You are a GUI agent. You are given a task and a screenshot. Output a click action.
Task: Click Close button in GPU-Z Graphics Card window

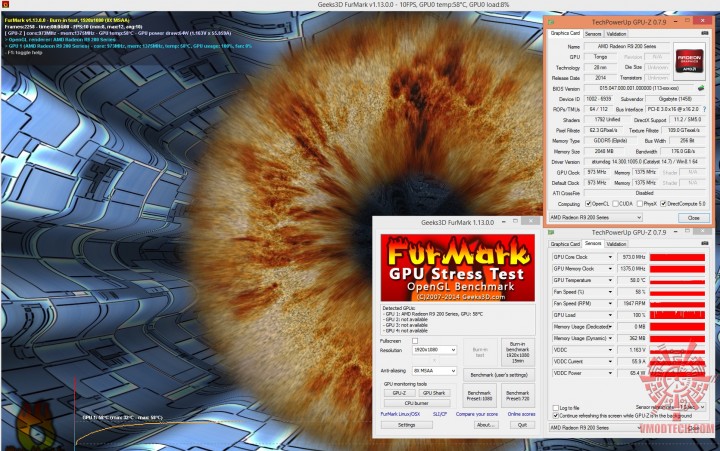point(693,218)
